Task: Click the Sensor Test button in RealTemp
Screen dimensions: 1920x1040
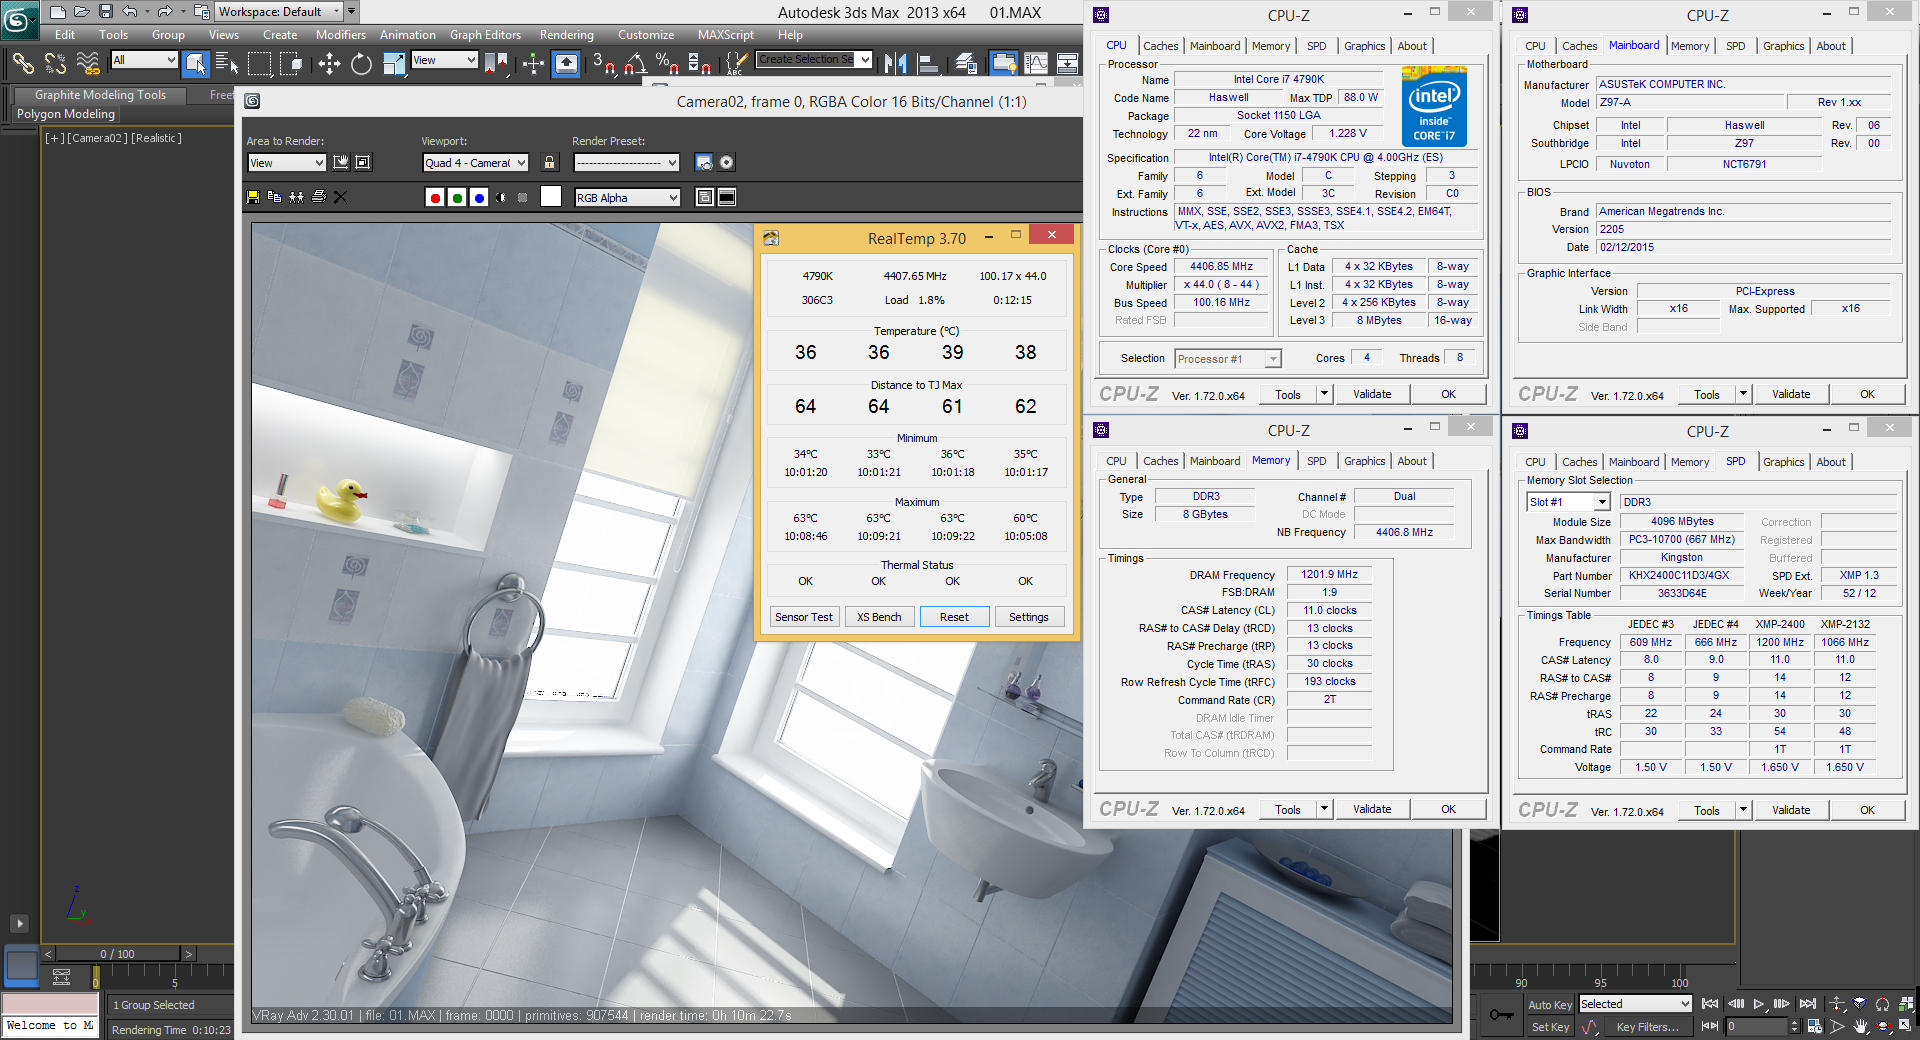Action: (804, 617)
